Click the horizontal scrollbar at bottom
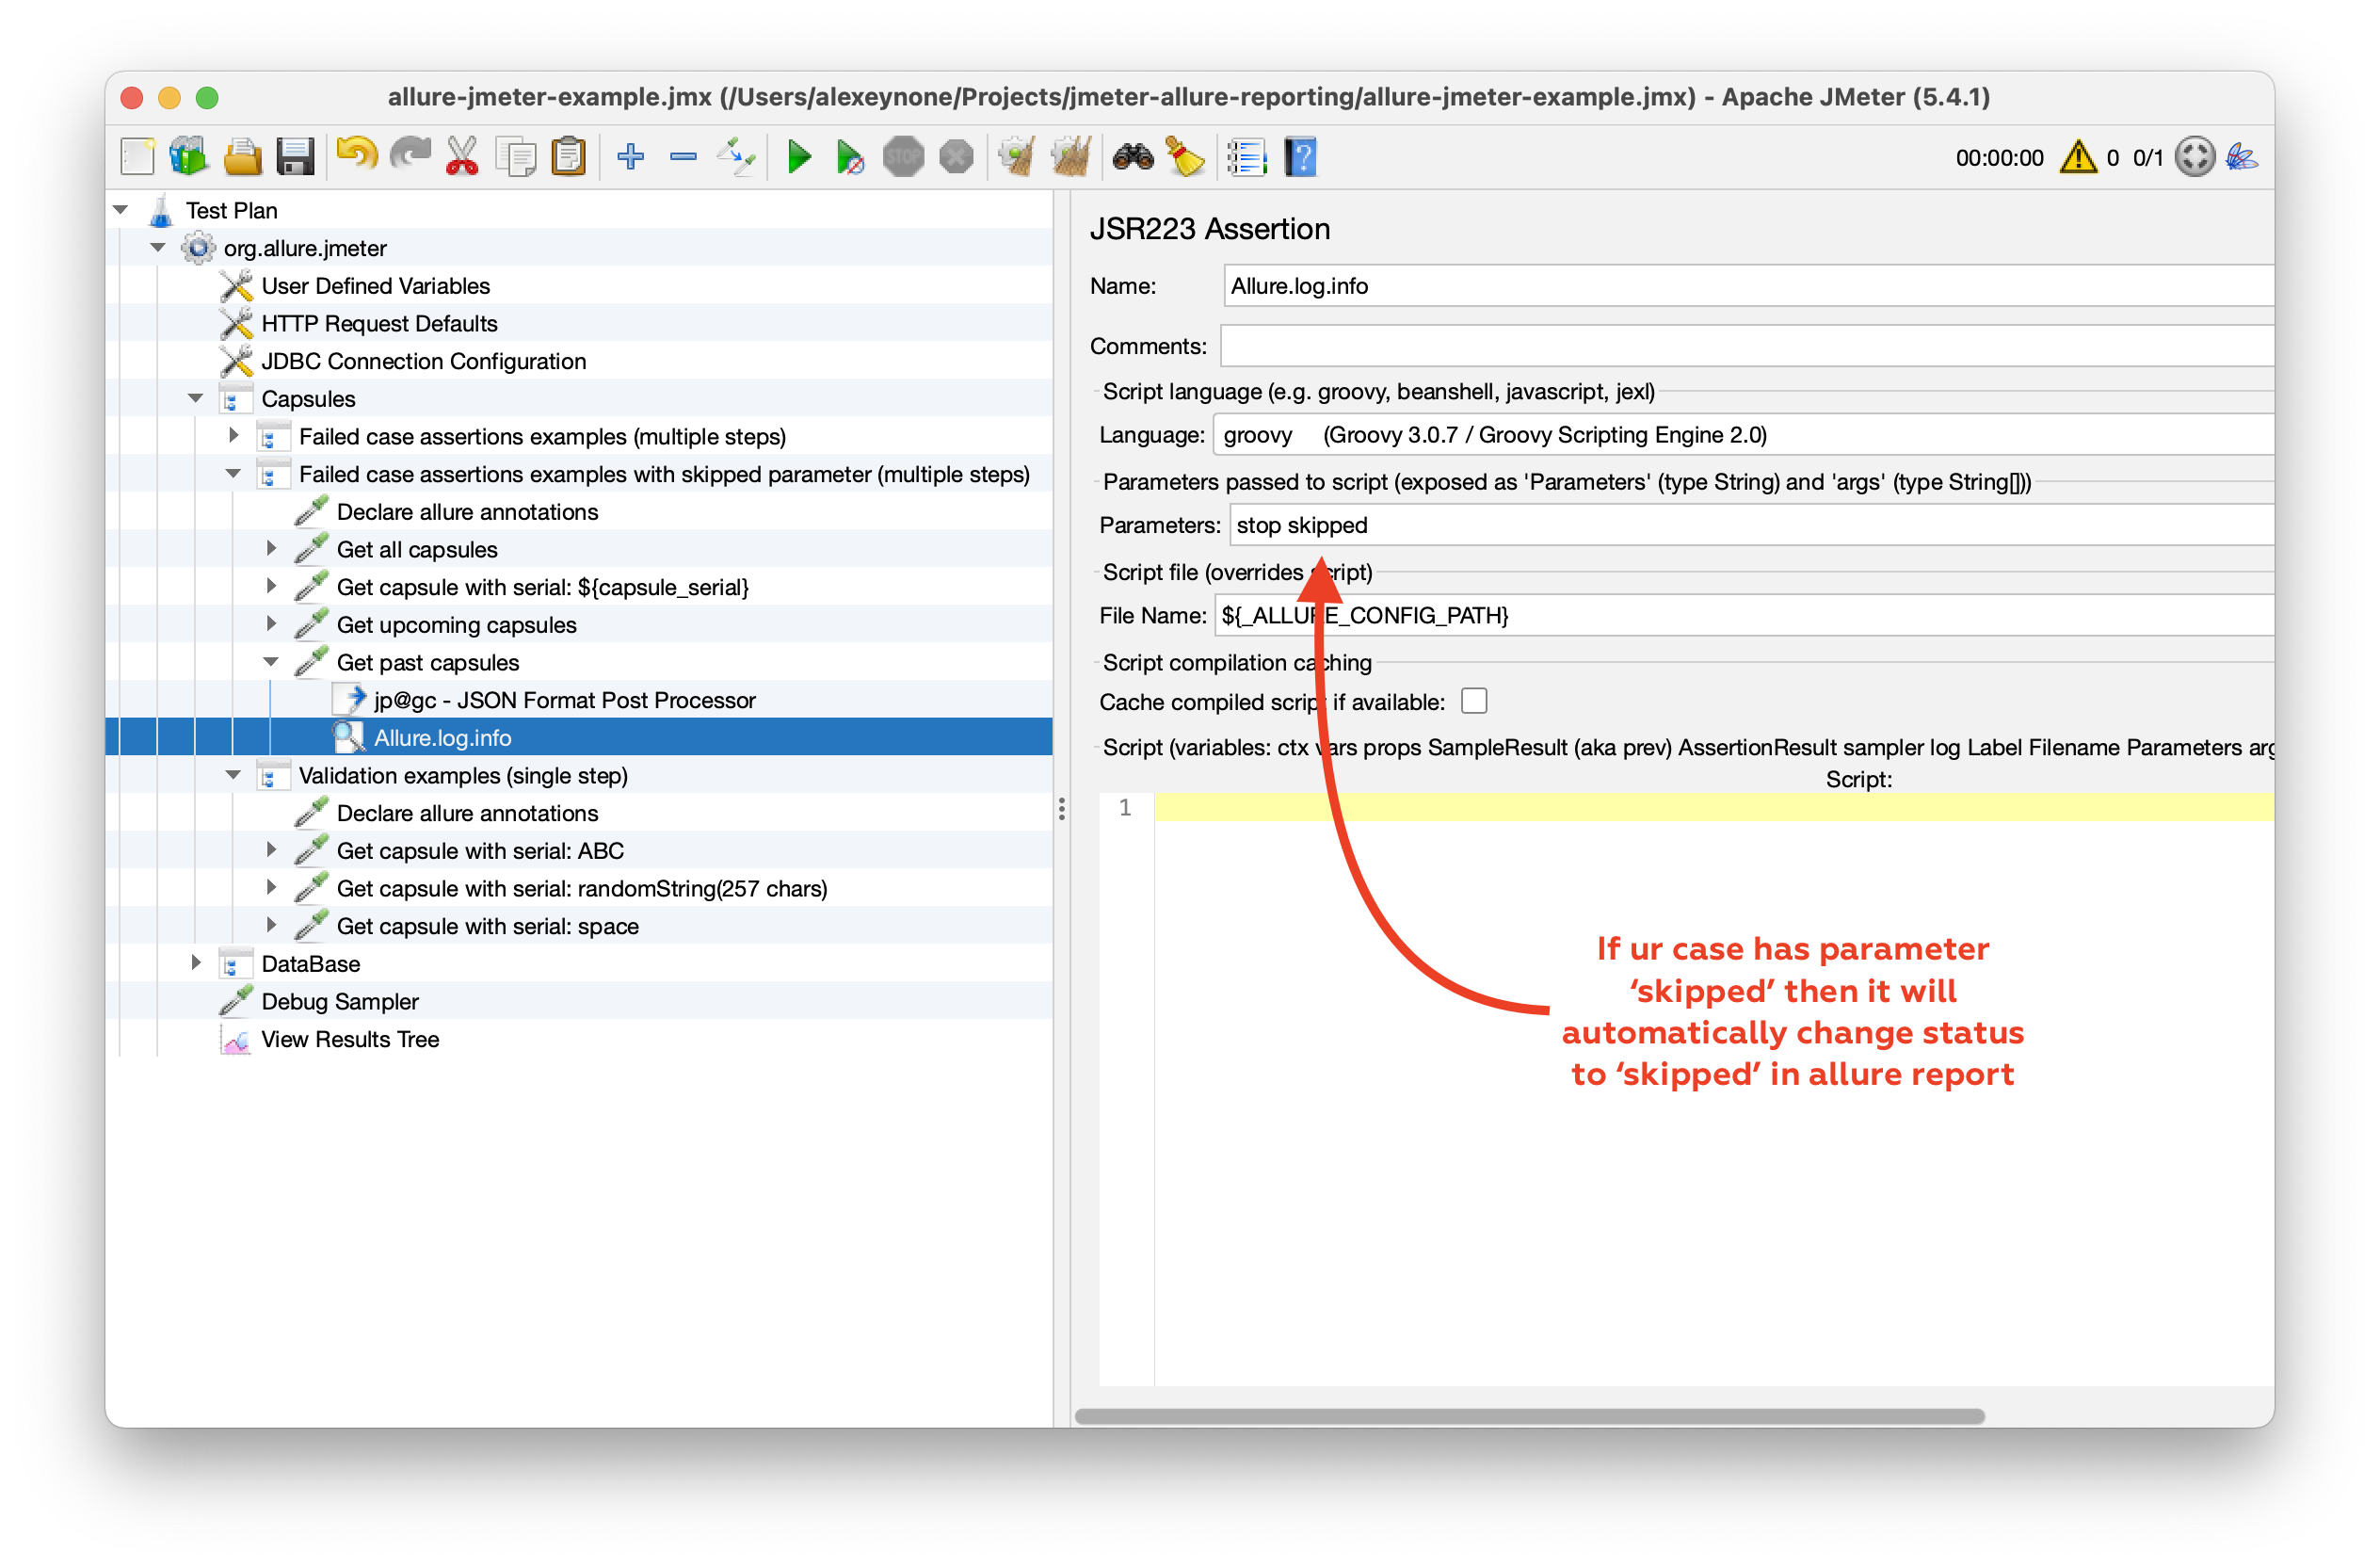2380x1567 pixels. coord(1528,1416)
